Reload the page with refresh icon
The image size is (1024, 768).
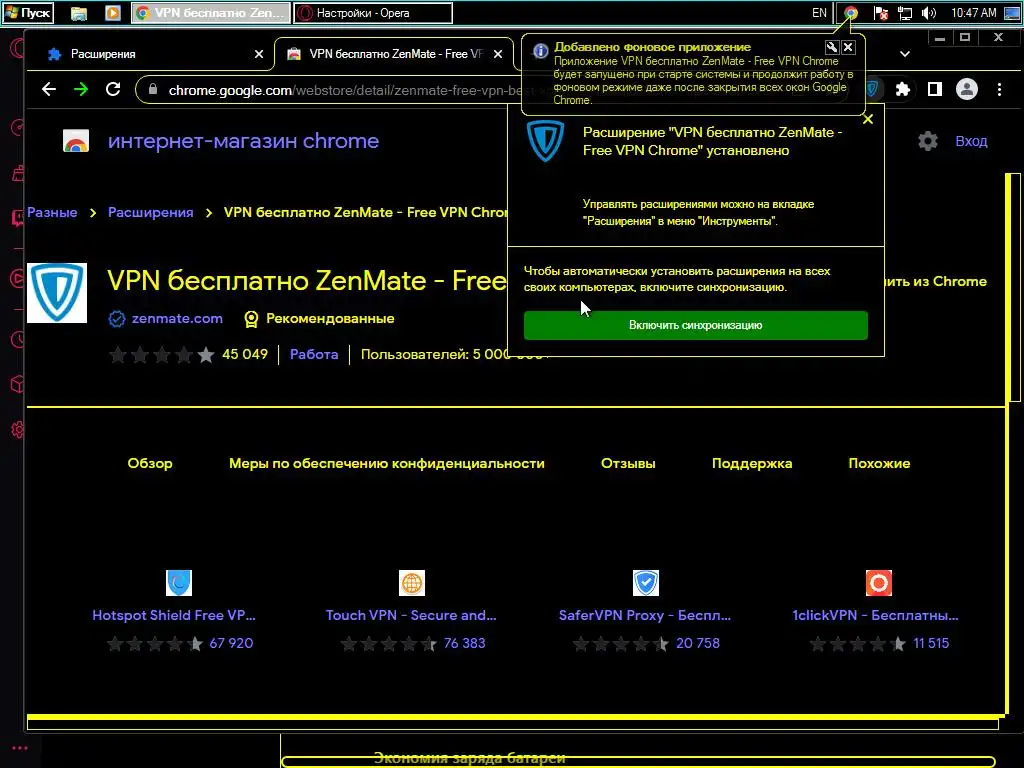click(113, 89)
